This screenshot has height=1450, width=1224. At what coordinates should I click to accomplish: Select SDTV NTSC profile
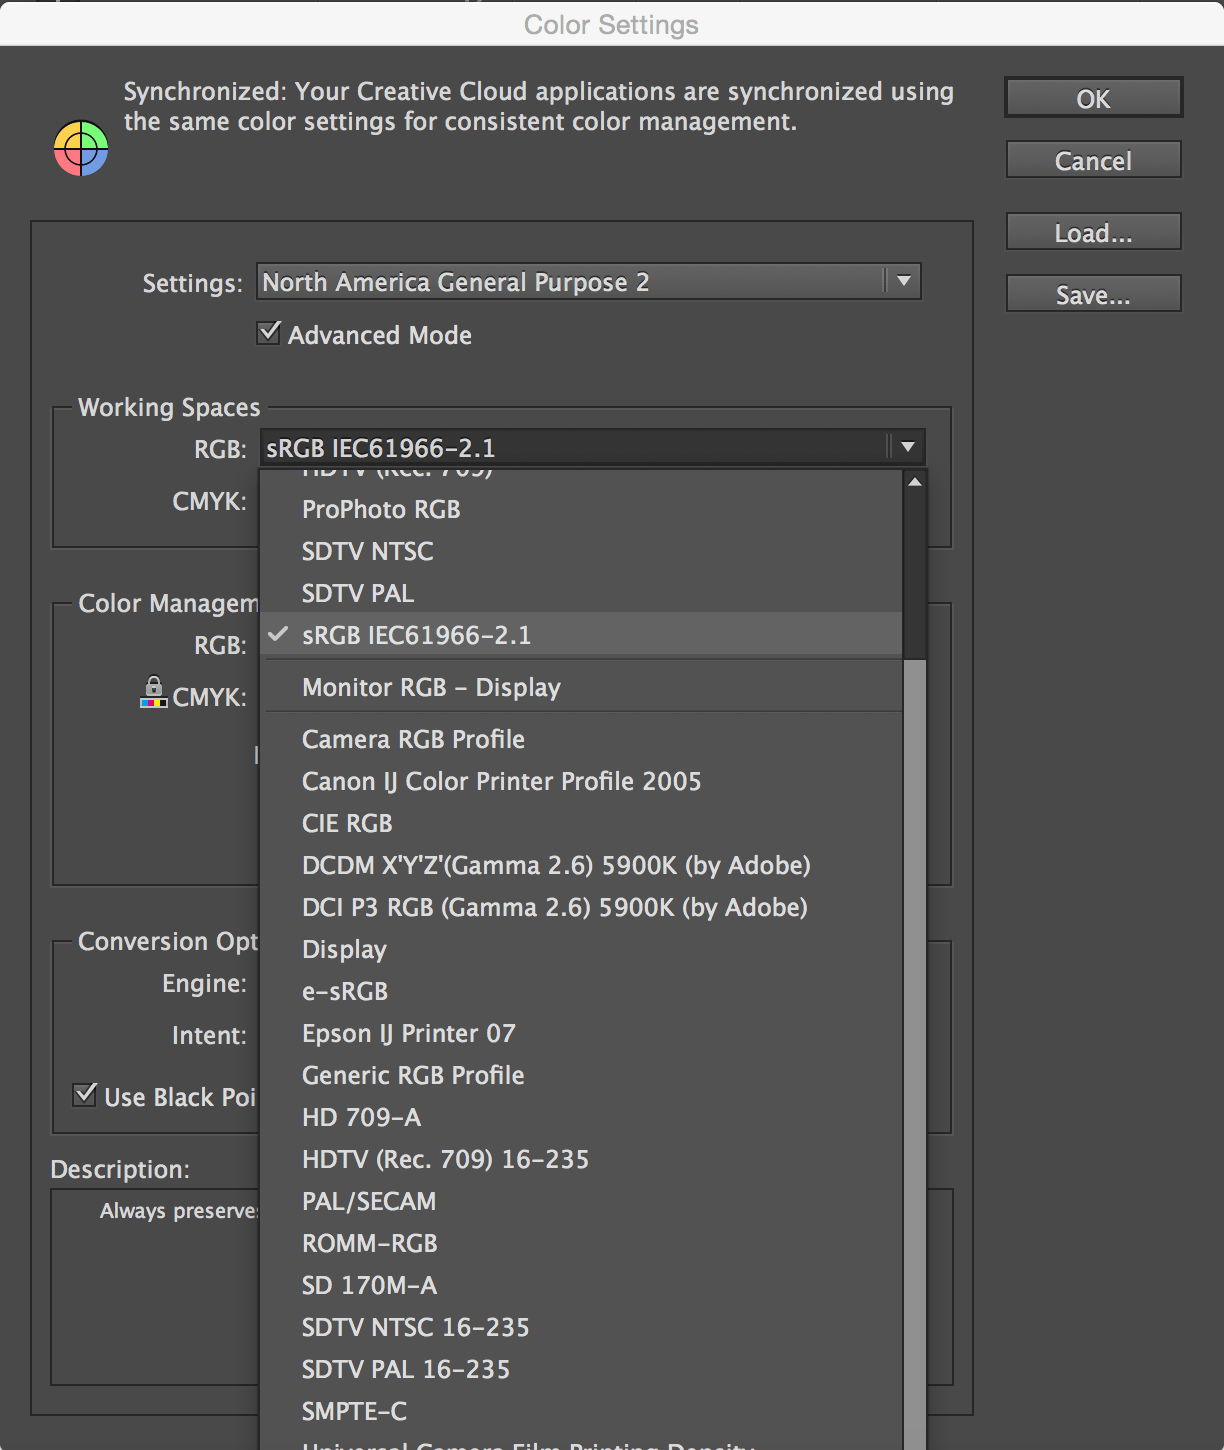point(367,551)
